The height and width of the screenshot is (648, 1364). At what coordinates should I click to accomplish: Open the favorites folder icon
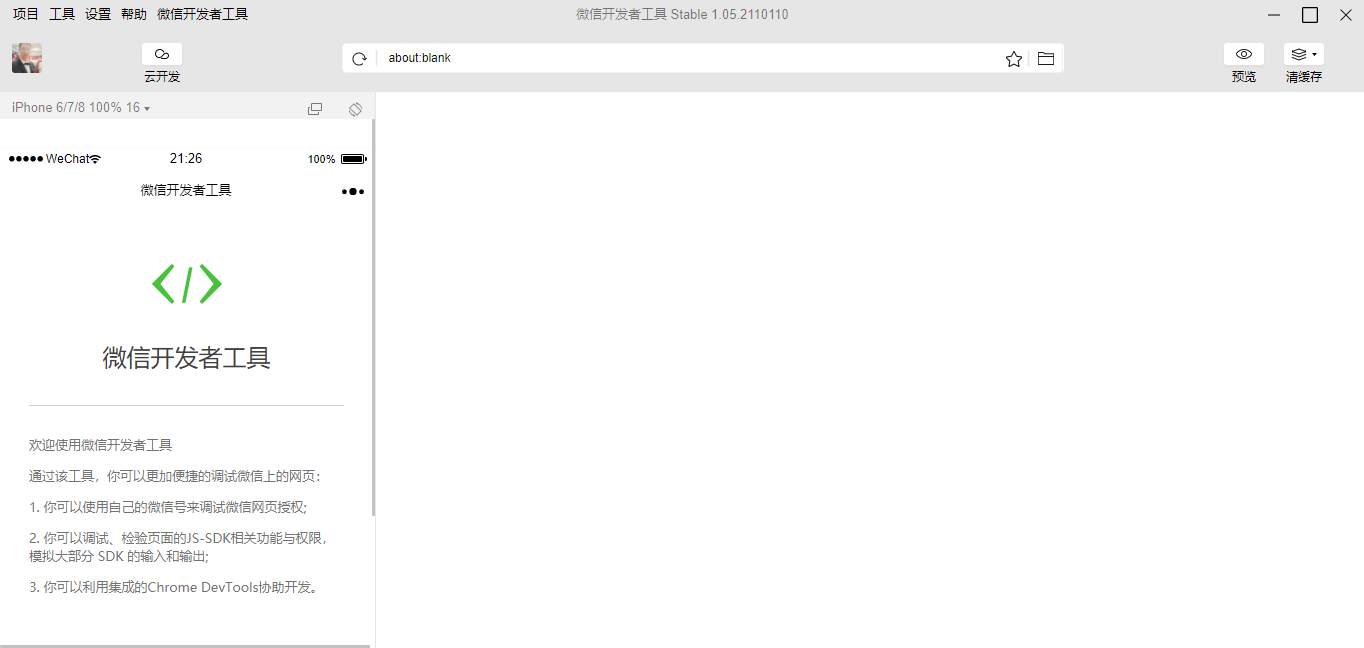tap(1046, 59)
